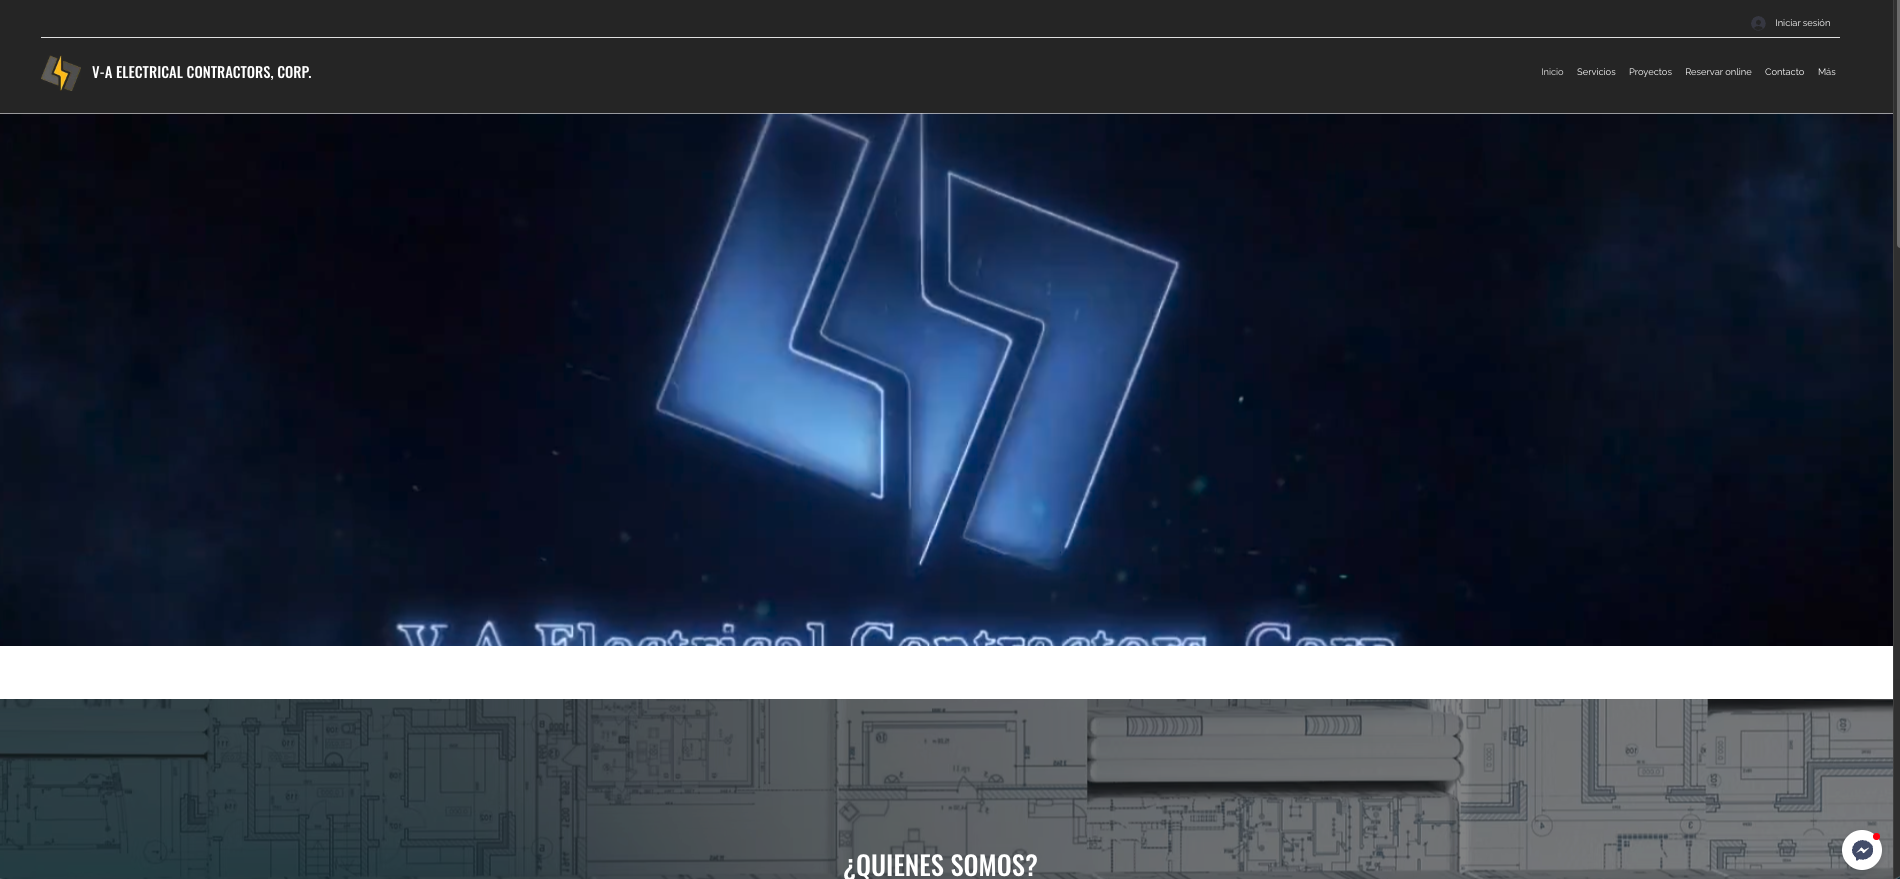Click the glowing blue logo video banner
The height and width of the screenshot is (879, 1900).
(x=946, y=379)
